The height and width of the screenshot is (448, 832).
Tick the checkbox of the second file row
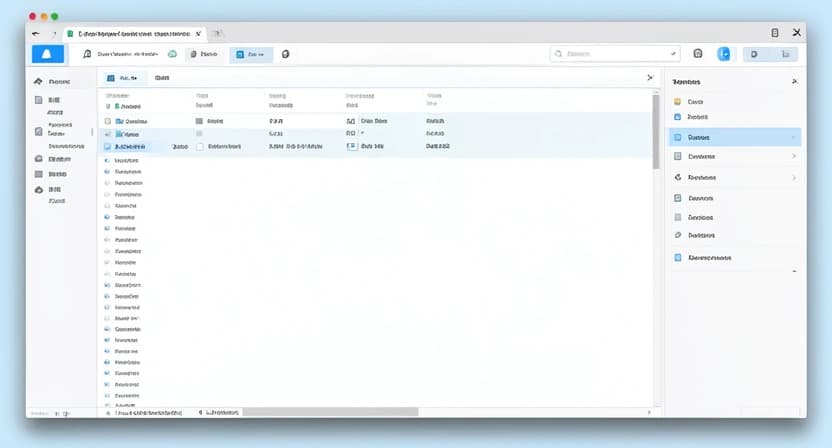(x=108, y=134)
